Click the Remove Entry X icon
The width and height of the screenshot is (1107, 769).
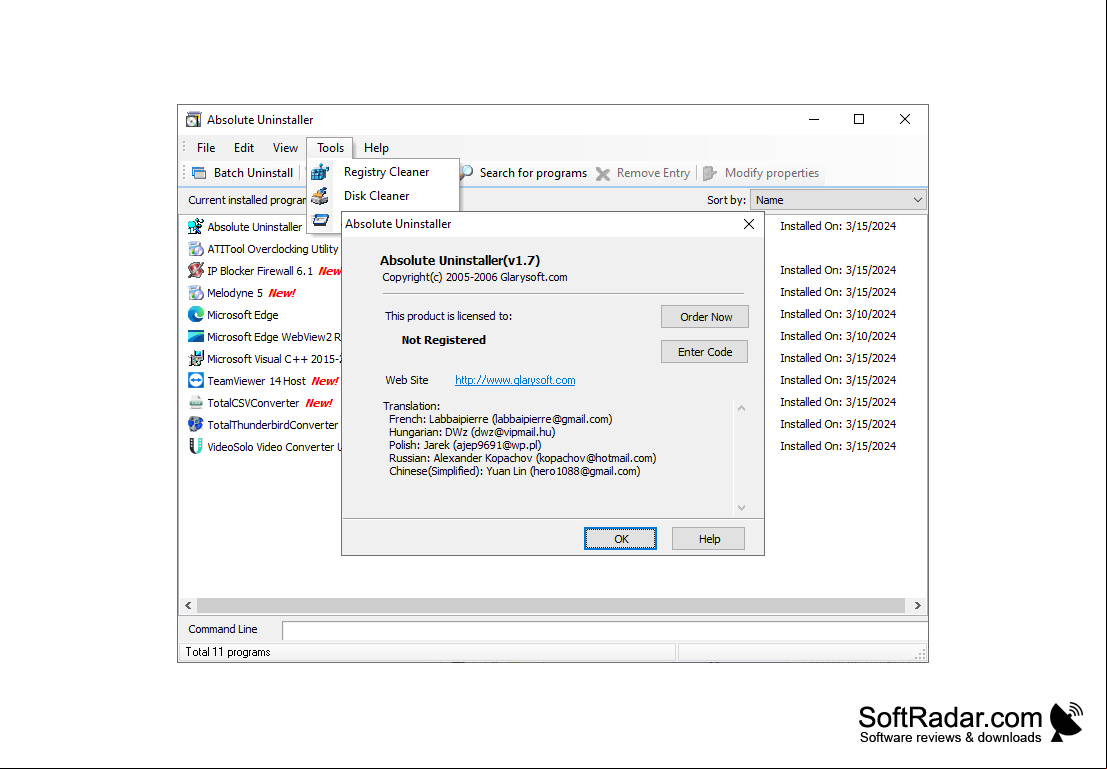tap(602, 174)
